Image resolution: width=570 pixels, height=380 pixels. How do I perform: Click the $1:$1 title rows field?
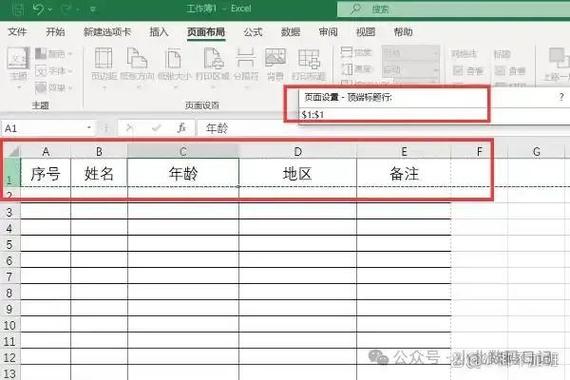click(434, 115)
